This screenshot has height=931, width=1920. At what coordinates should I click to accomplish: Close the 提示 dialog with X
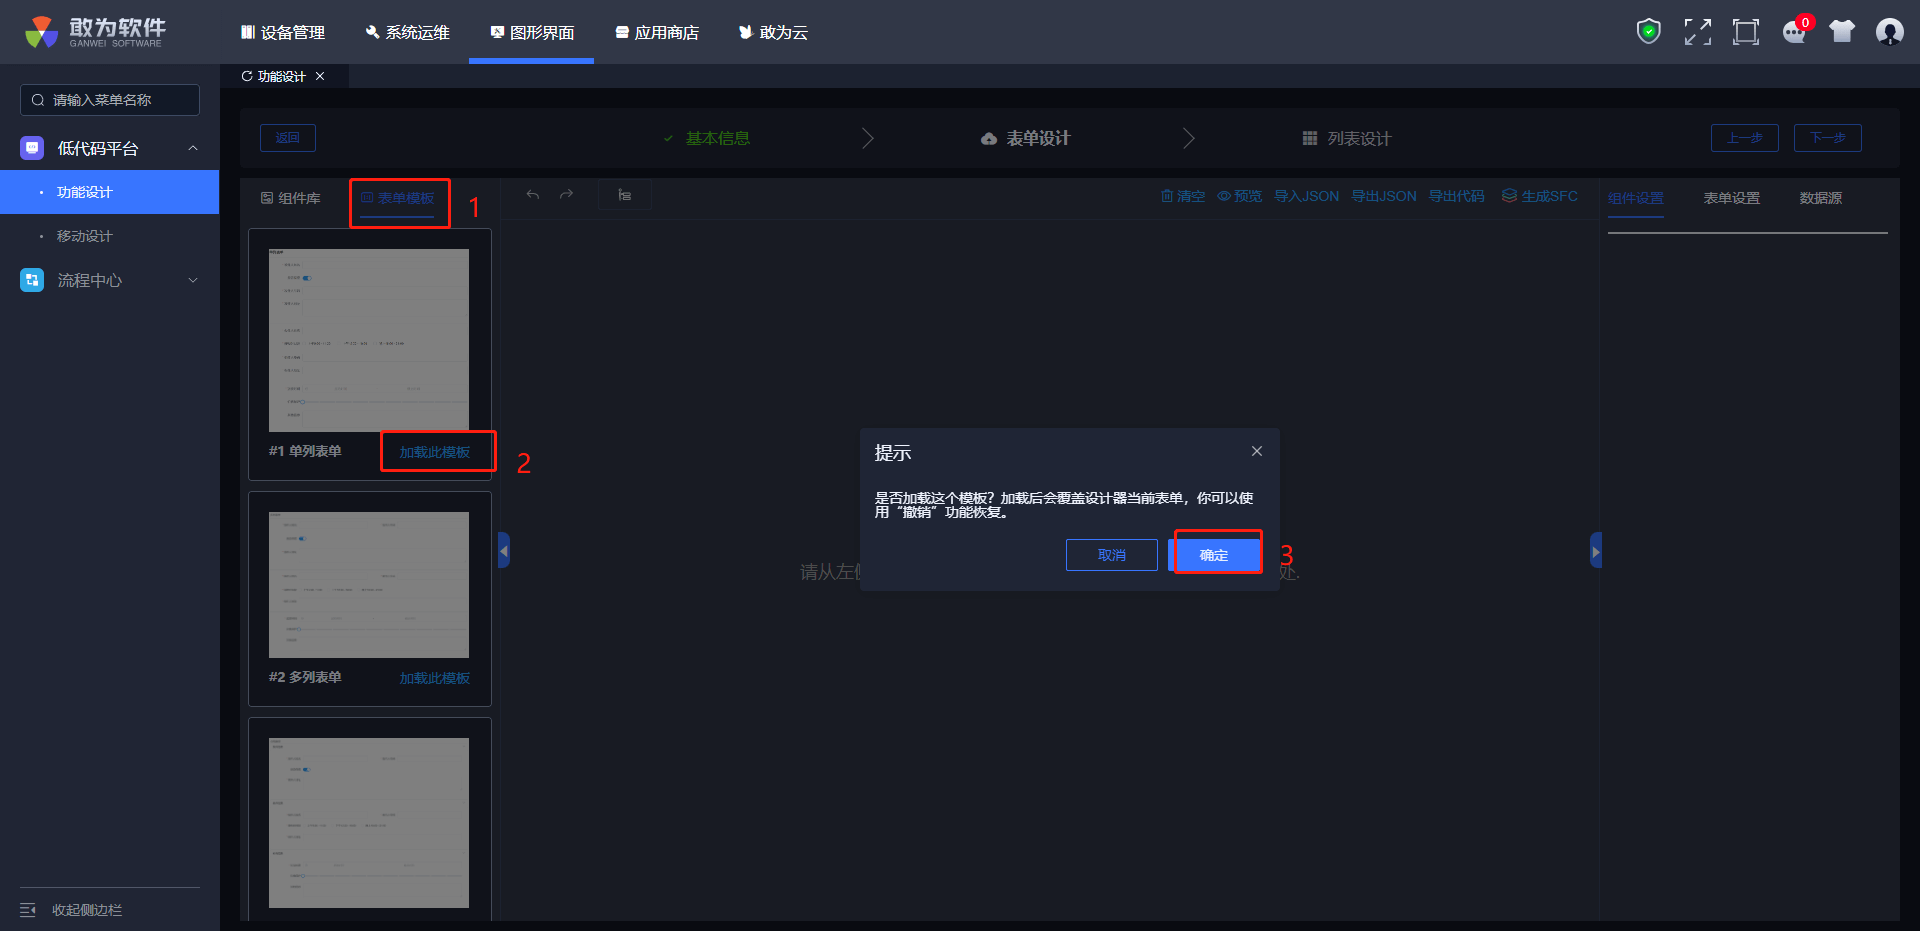pyautogui.click(x=1257, y=452)
